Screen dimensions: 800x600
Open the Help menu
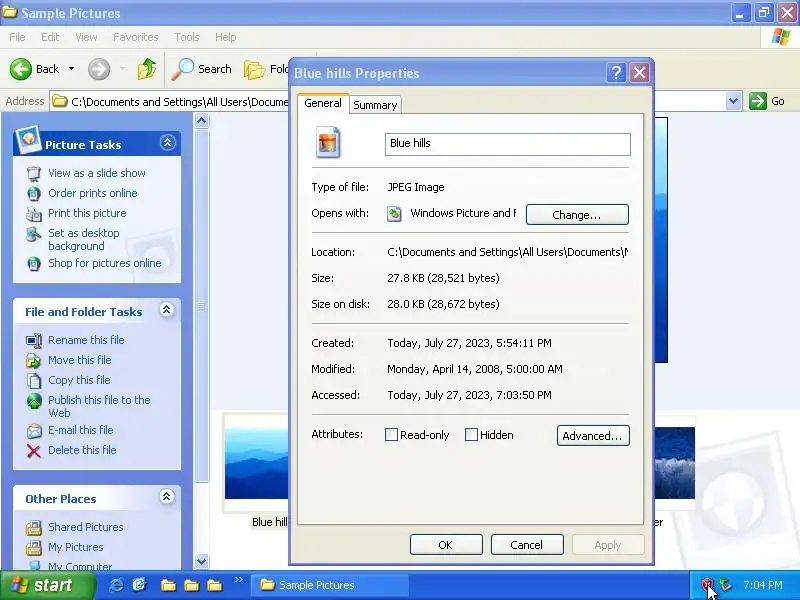coord(226,37)
